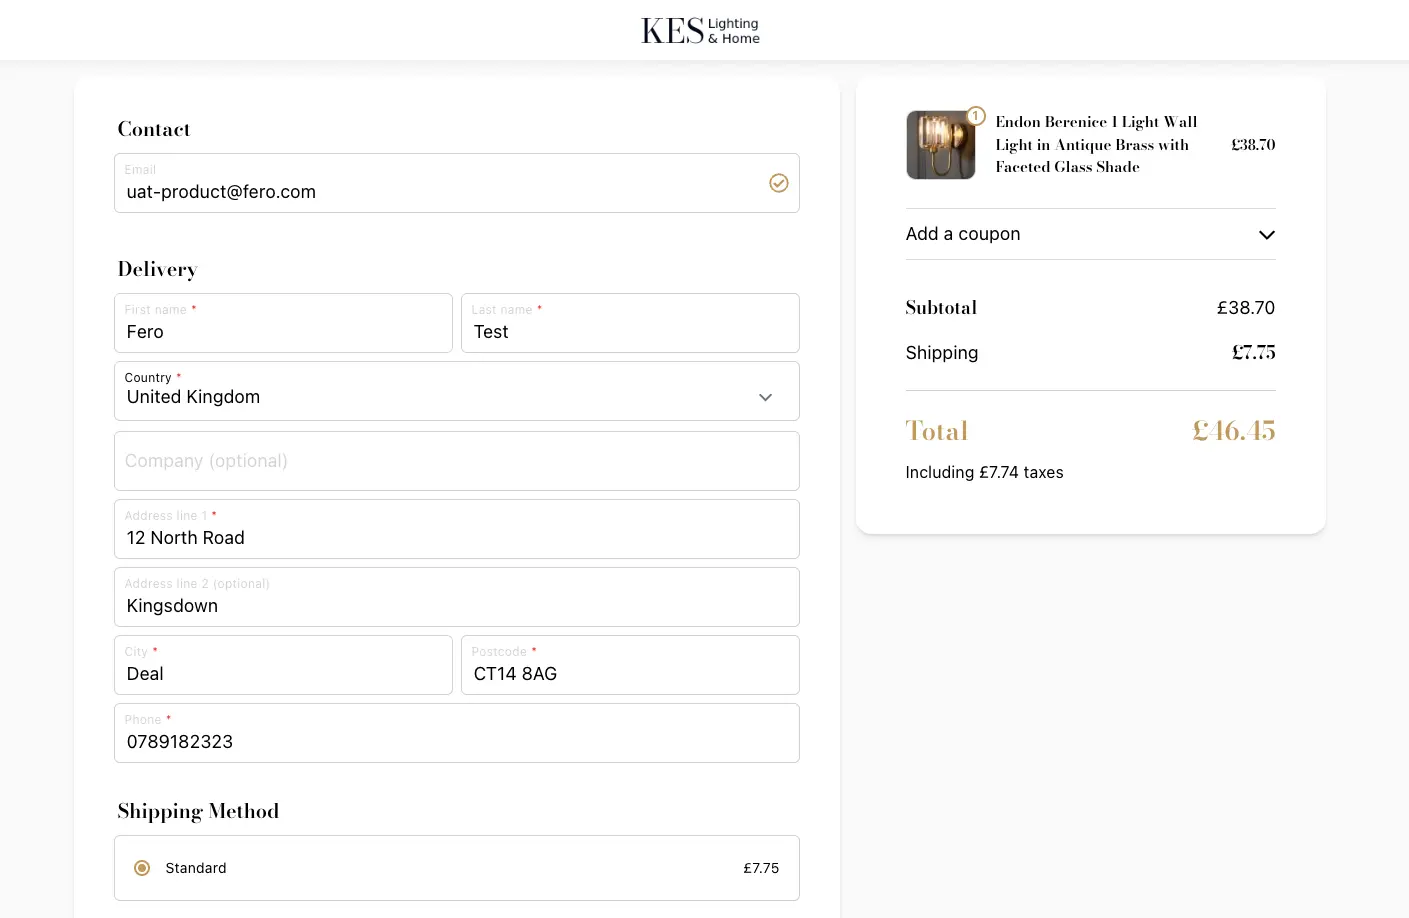Click the Standard shipping option label

click(x=196, y=868)
